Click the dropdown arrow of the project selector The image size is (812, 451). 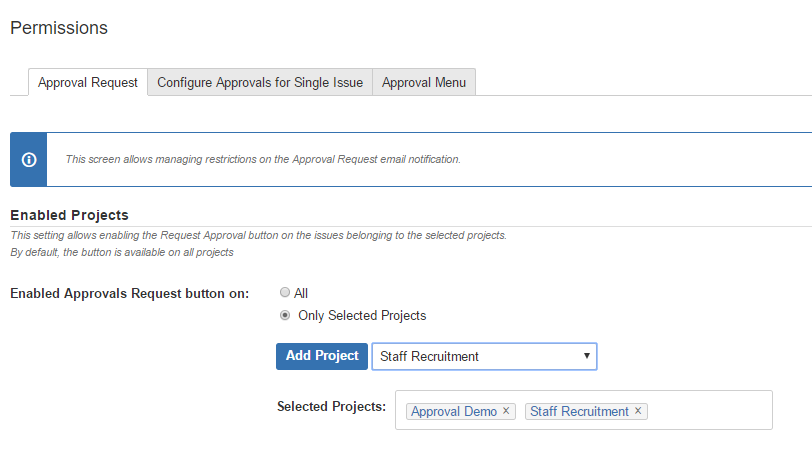(586, 356)
